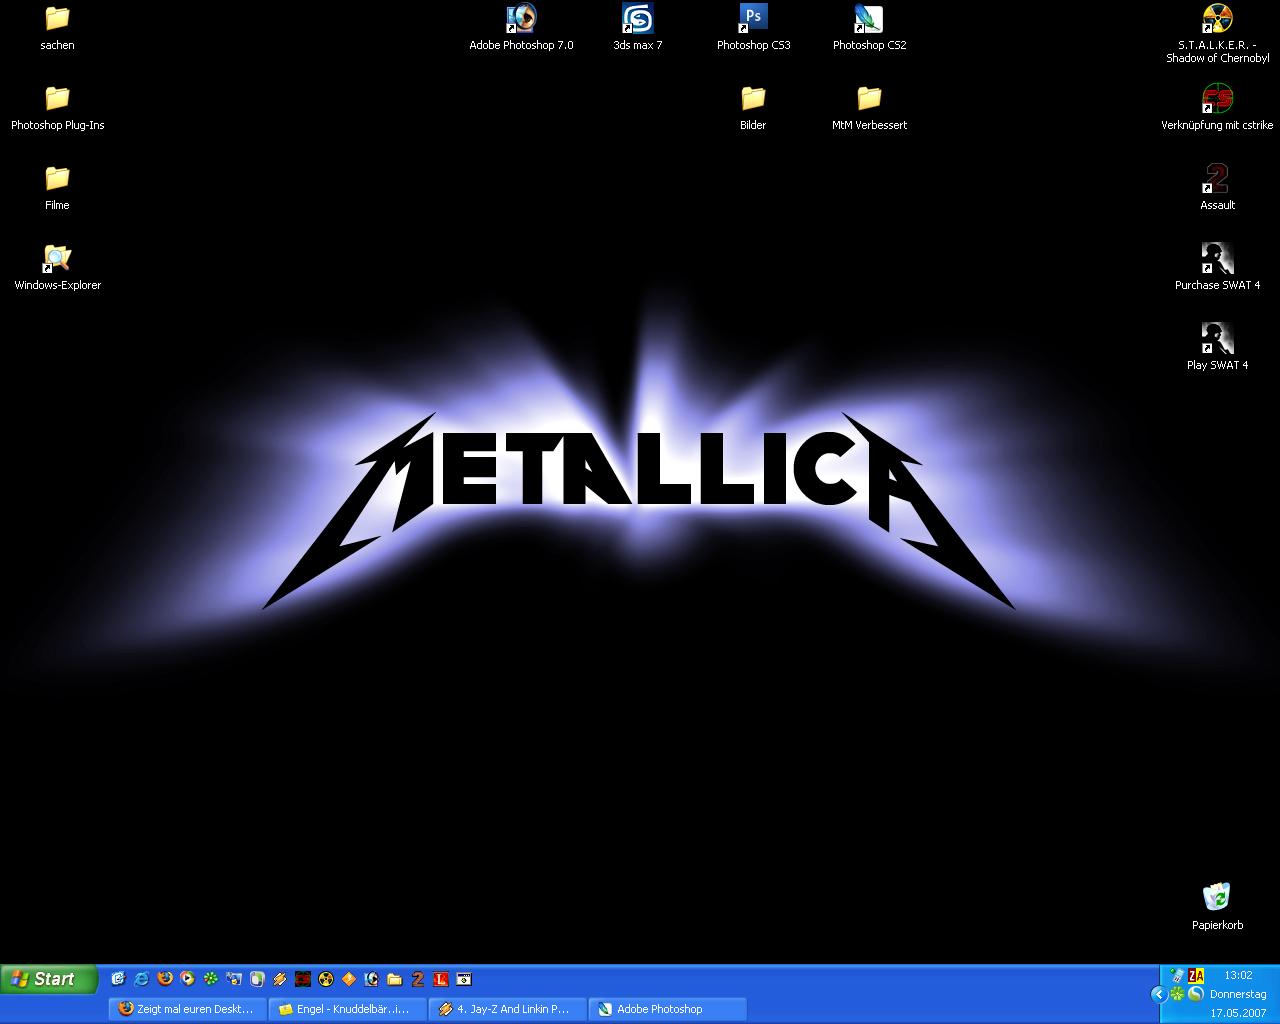Open the ZoneAlarm tray icon

[x=1196, y=976]
